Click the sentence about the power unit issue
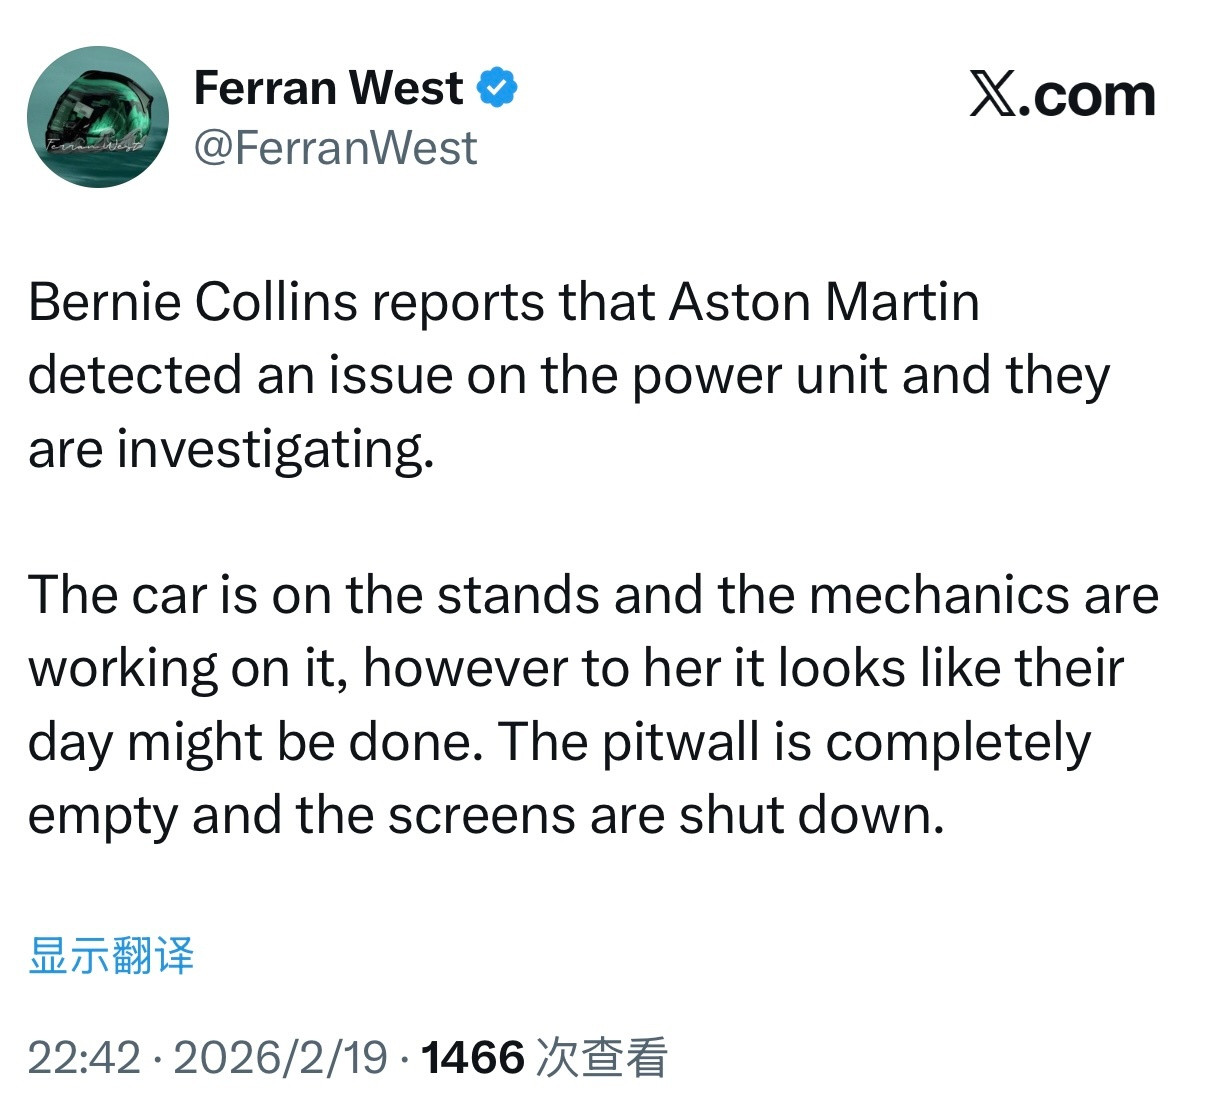The height and width of the screenshot is (1101, 1206). point(570,375)
